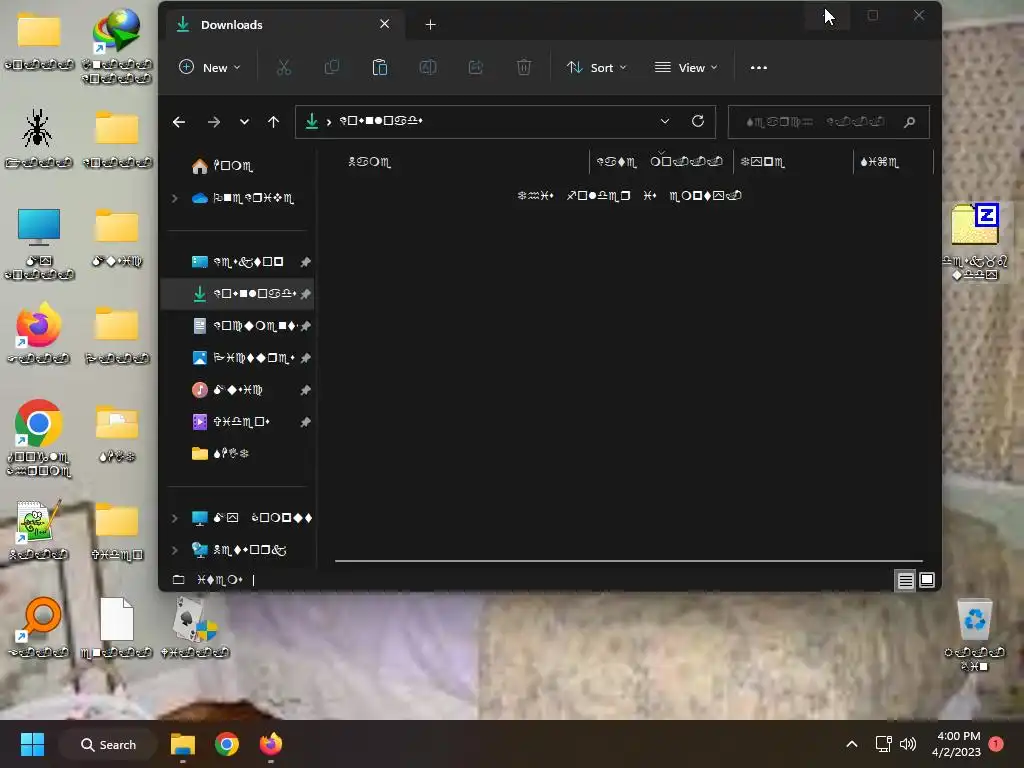Click the Size column header
1024x768 pixels.
point(880,162)
